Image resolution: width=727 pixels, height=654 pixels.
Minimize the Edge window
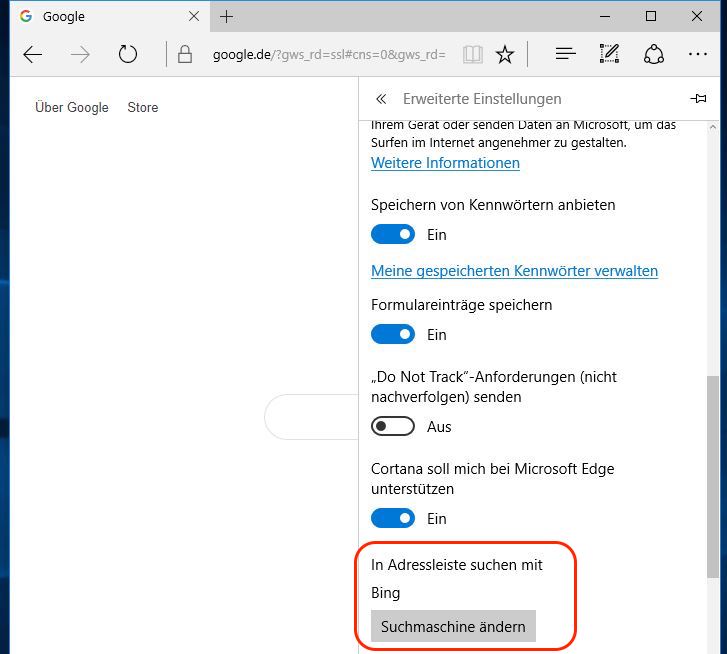605,17
